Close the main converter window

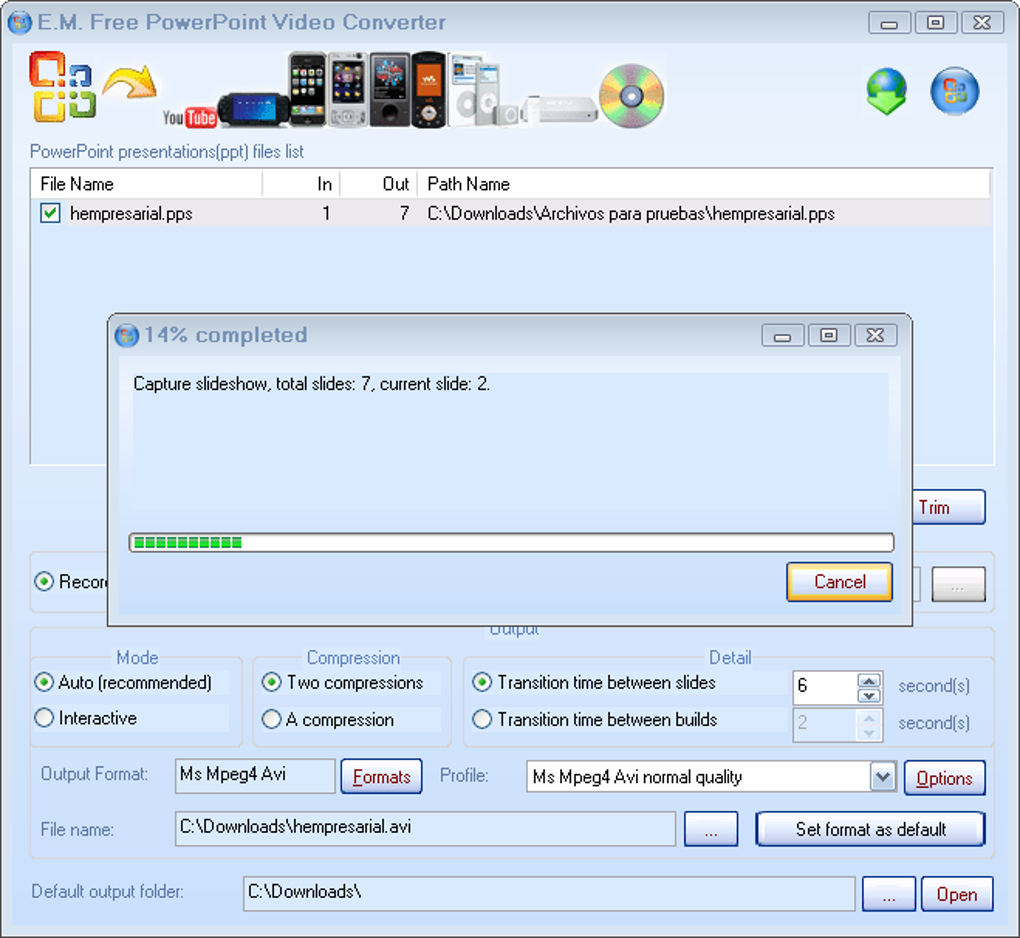coord(982,23)
